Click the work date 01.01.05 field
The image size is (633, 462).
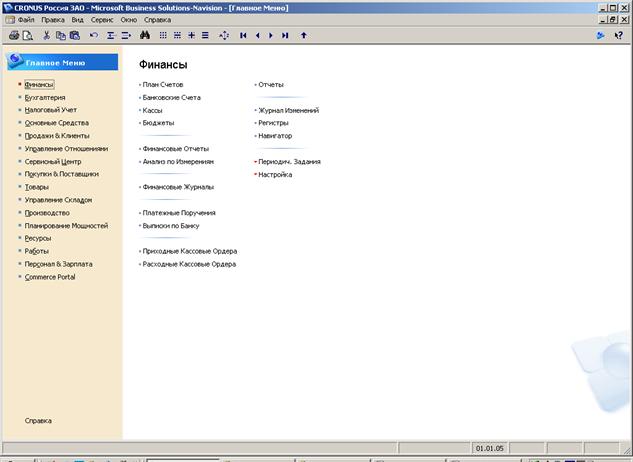click(489, 448)
